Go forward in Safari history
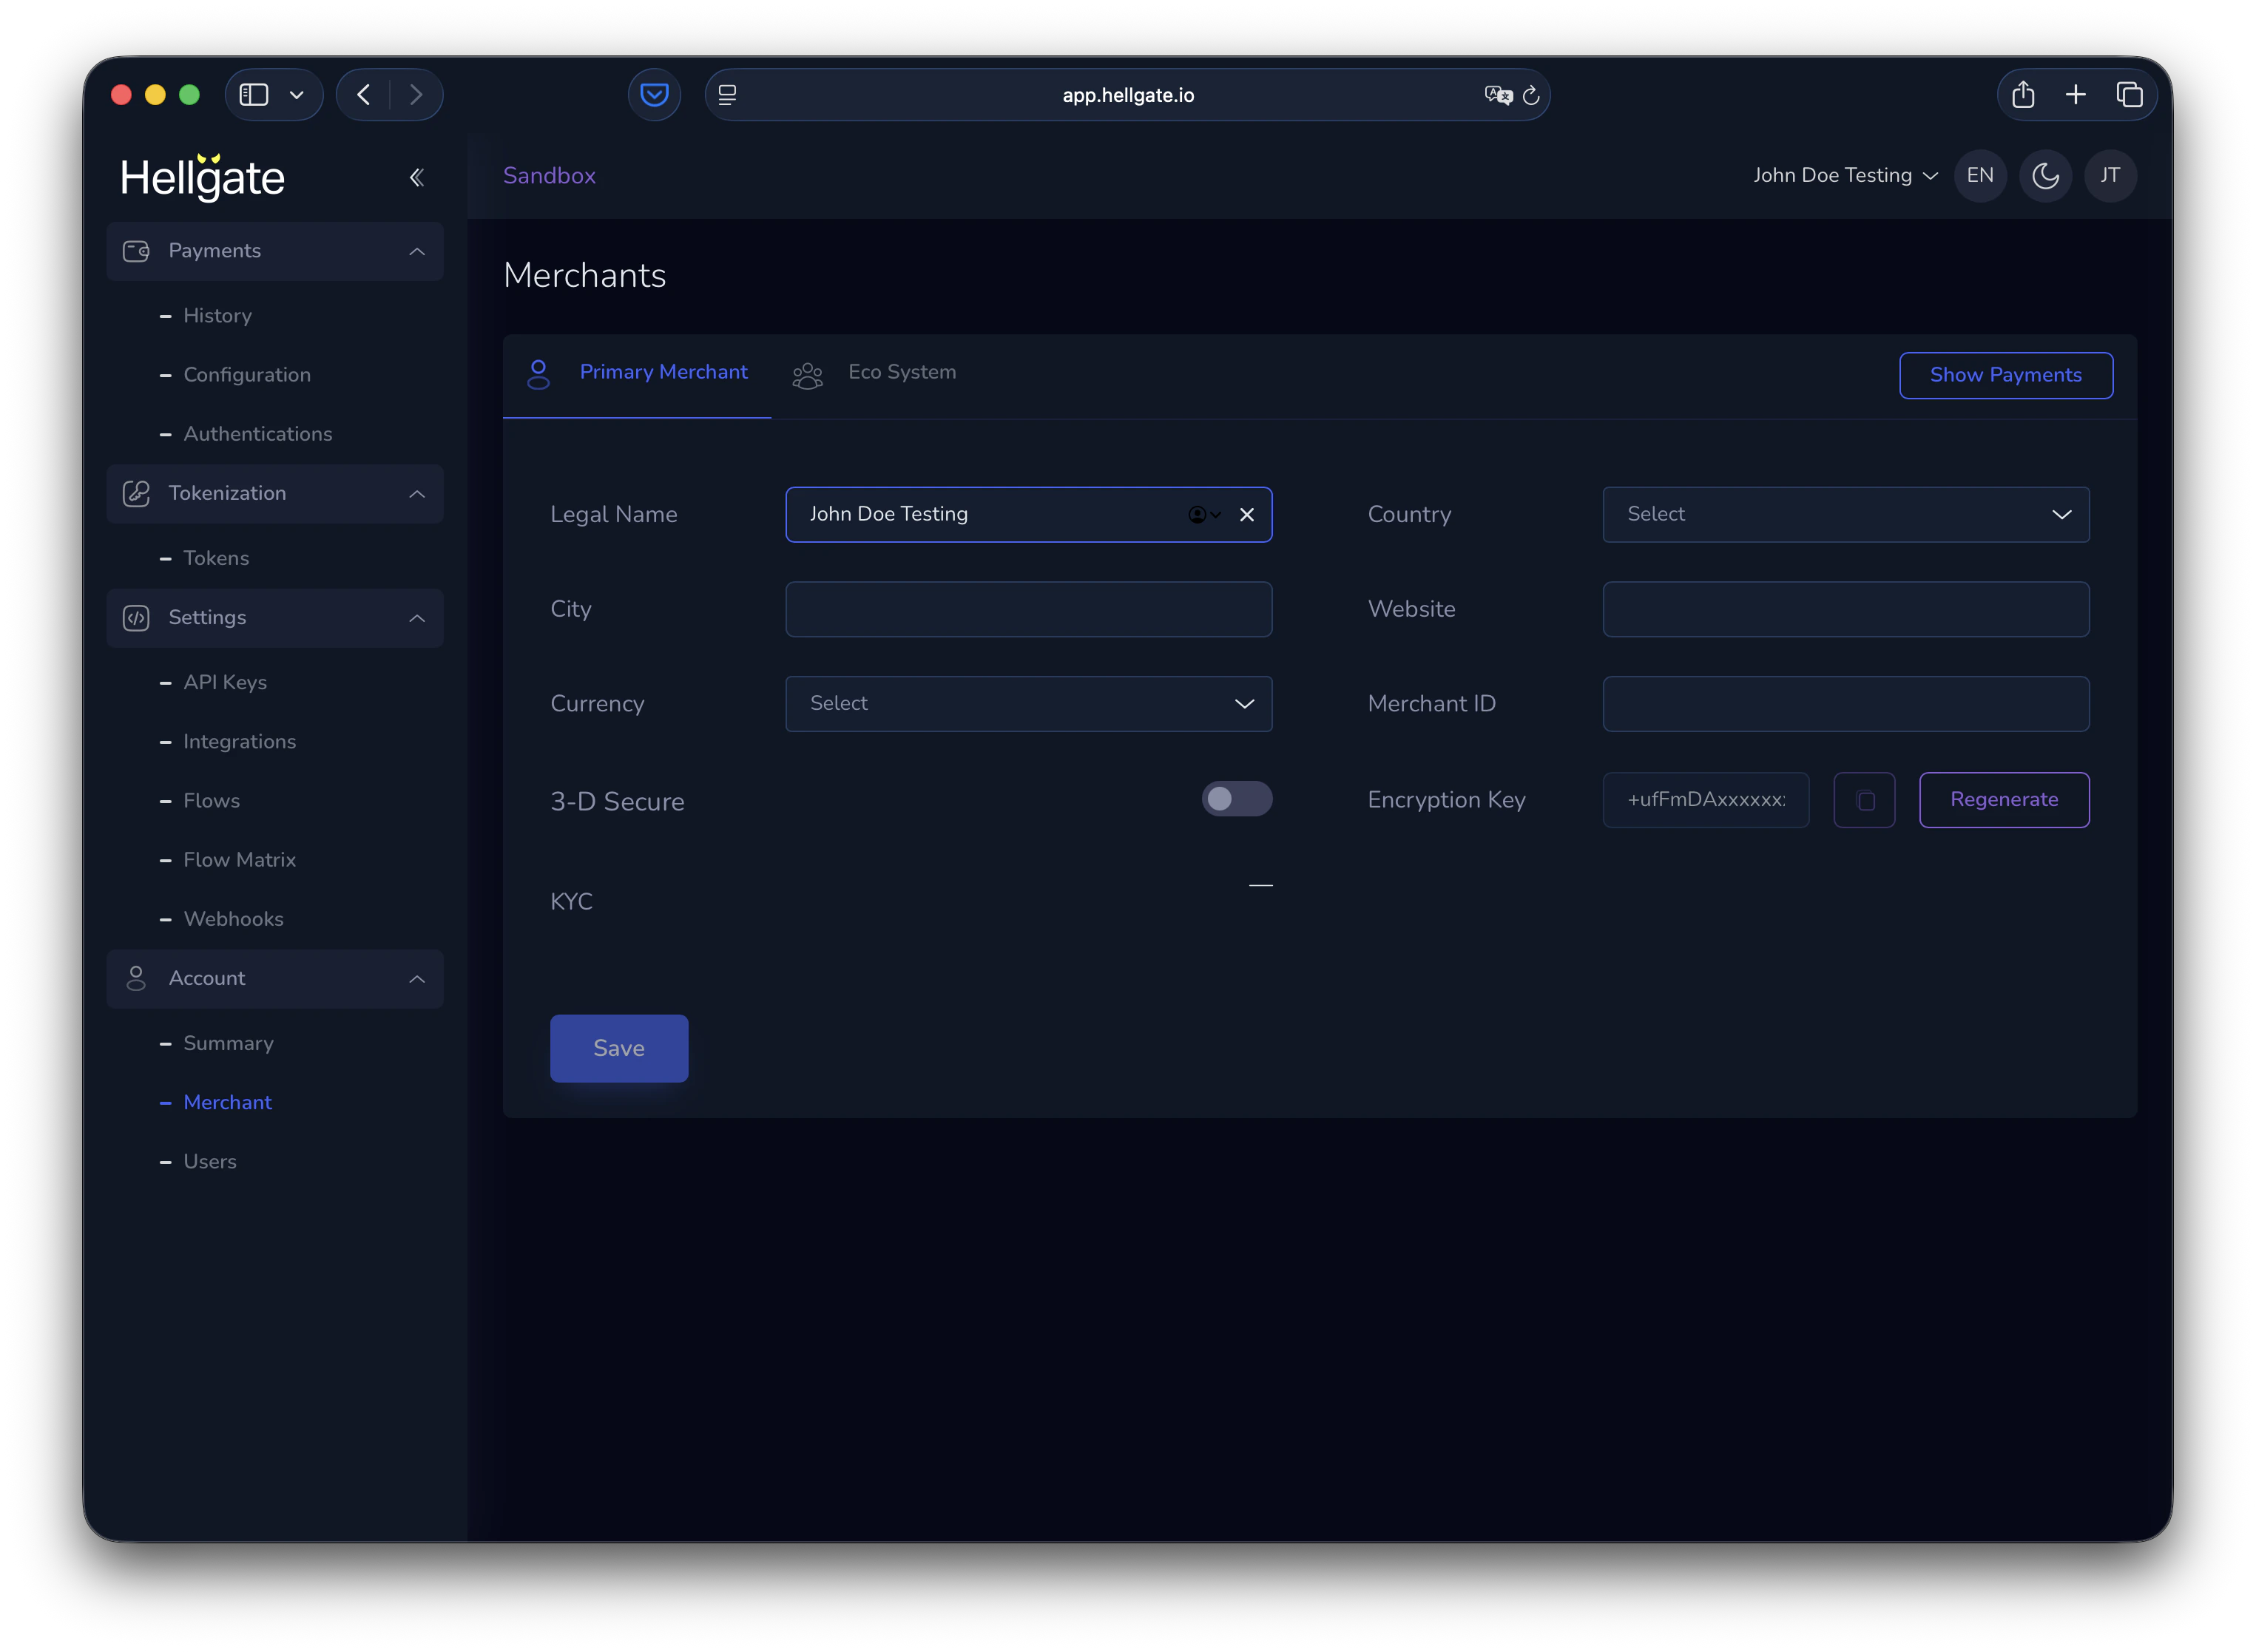The image size is (2256, 1652). point(416,95)
